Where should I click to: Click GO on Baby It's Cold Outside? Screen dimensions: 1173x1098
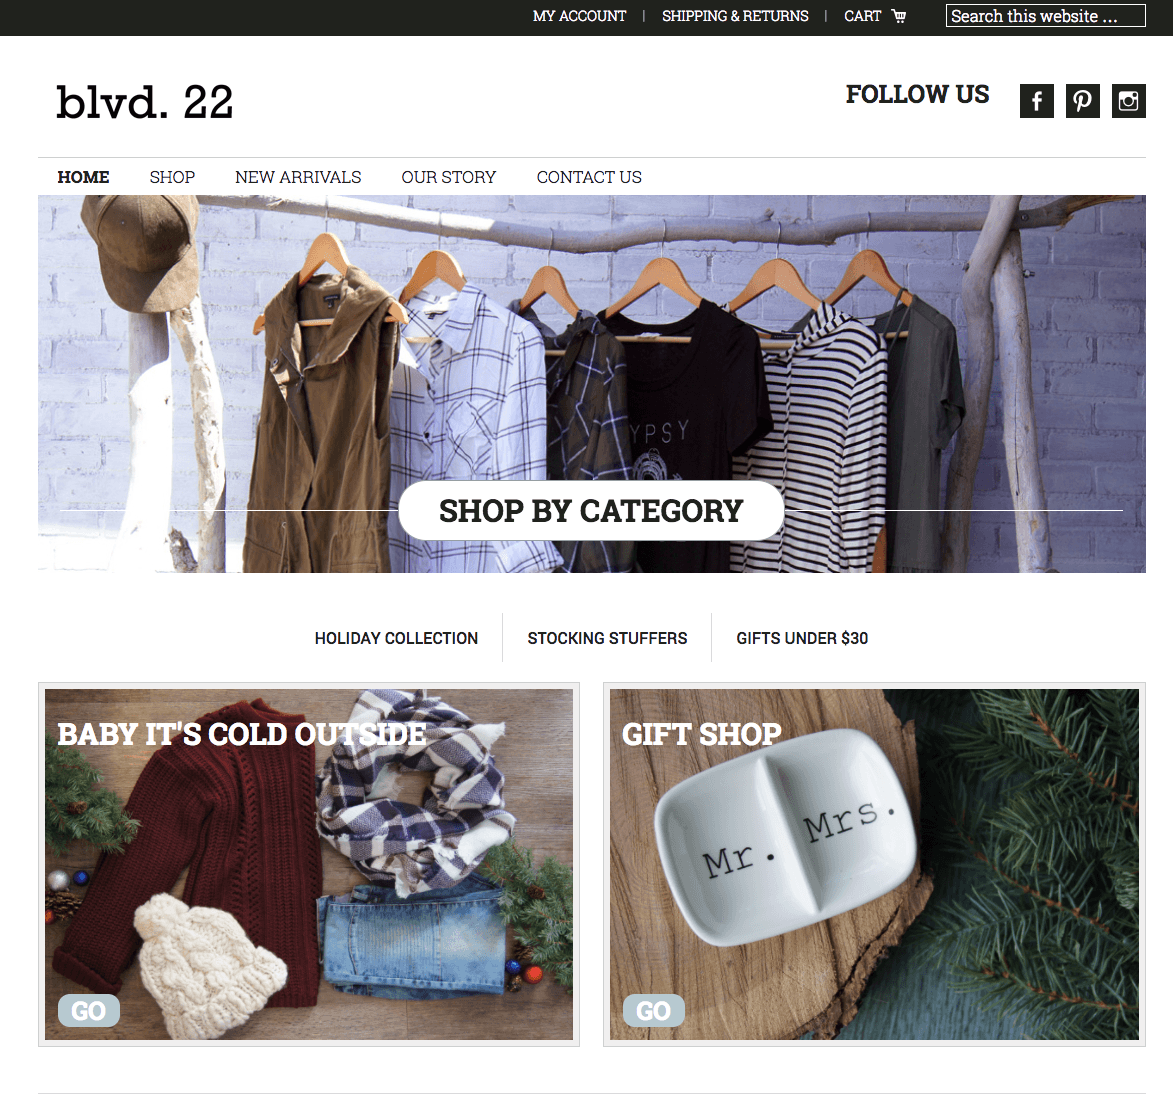tap(88, 1010)
